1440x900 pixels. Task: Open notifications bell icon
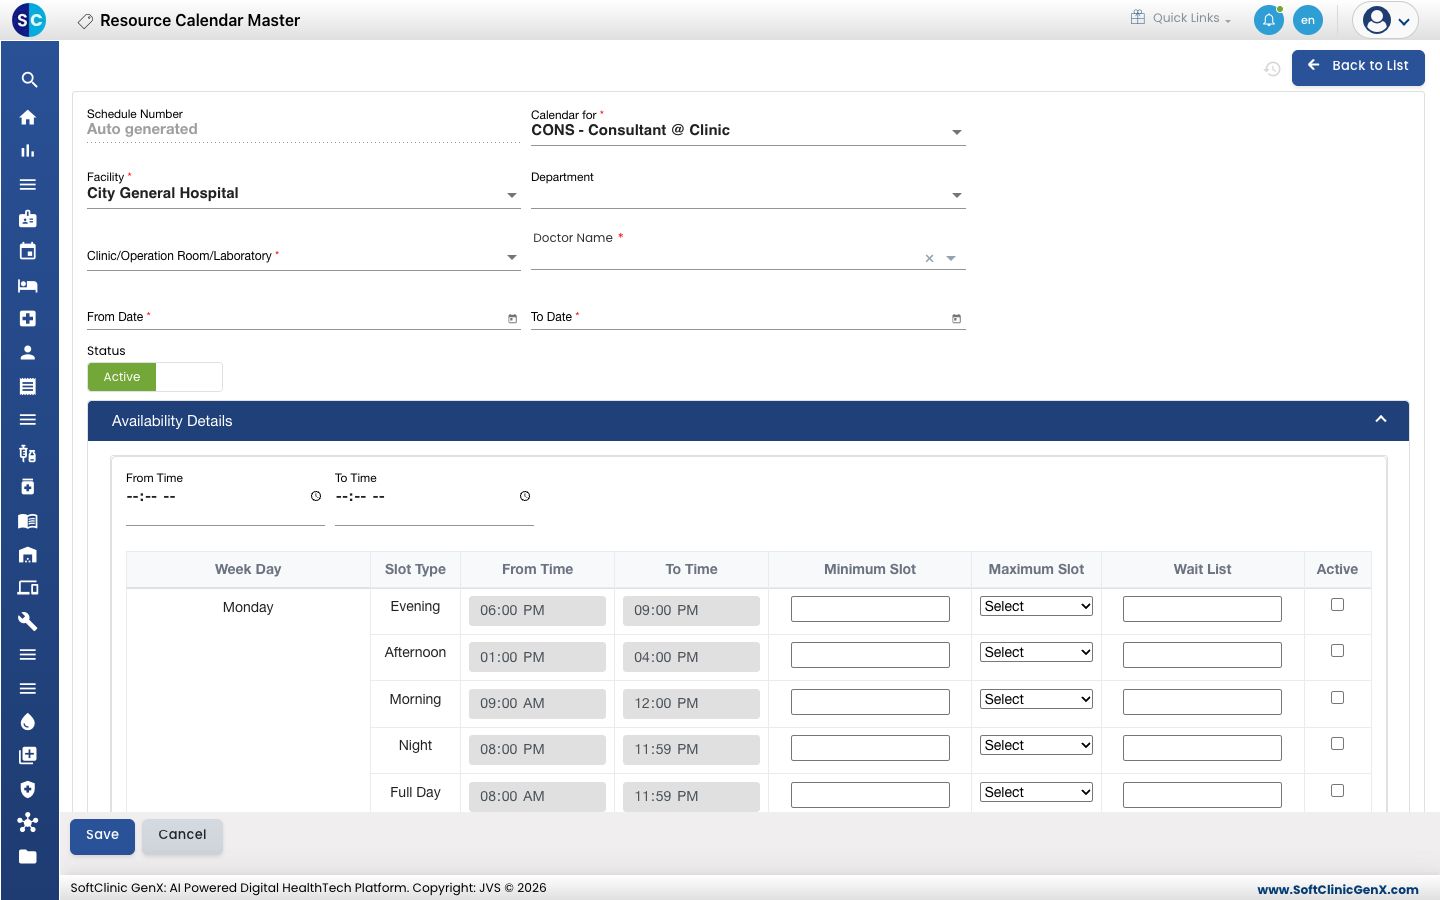click(1268, 20)
